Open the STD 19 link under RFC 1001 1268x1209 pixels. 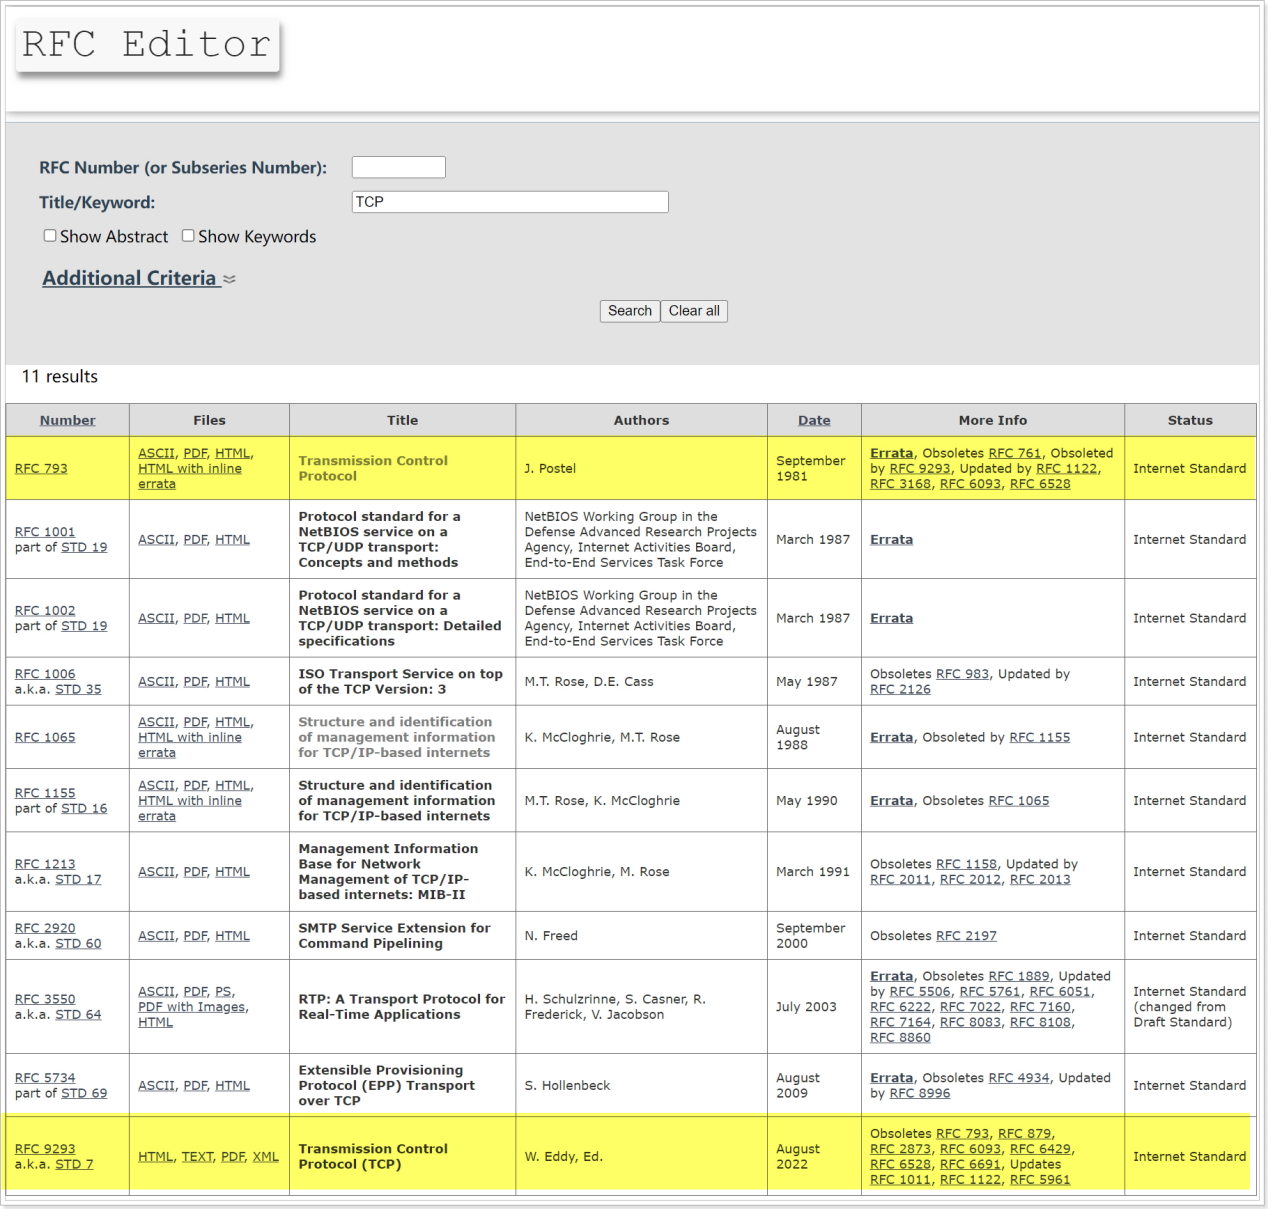[84, 547]
